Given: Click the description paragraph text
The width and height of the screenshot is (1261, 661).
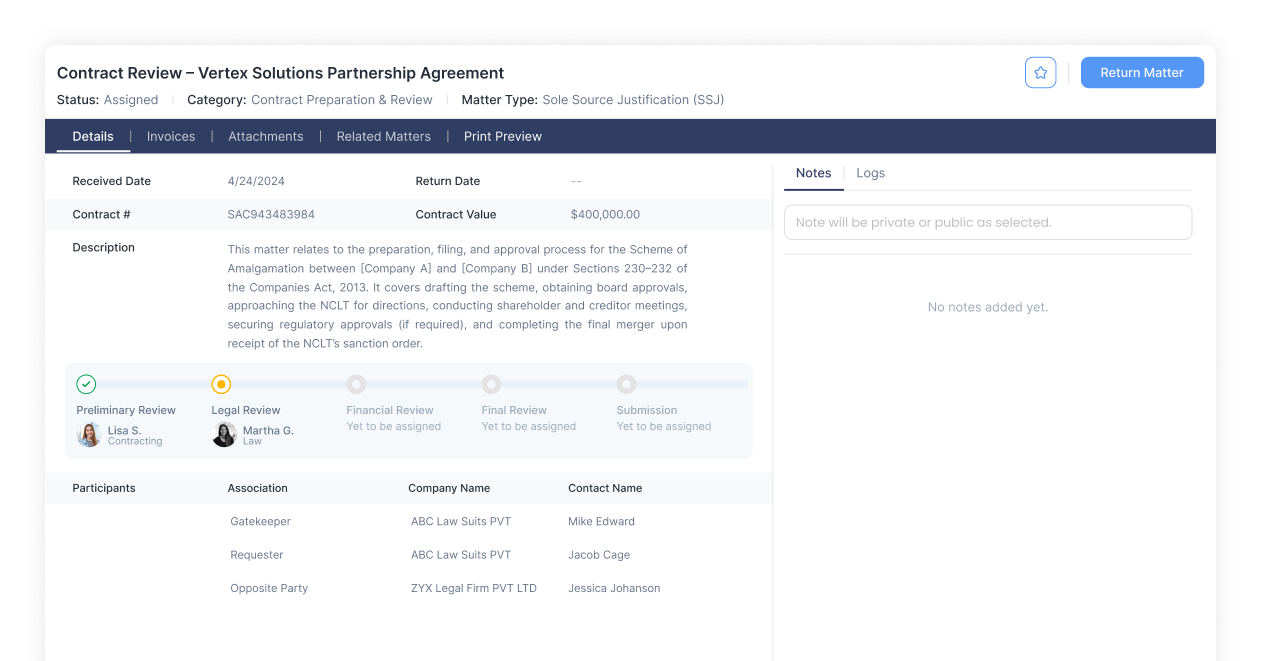Looking at the screenshot, I should pyautogui.click(x=458, y=296).
